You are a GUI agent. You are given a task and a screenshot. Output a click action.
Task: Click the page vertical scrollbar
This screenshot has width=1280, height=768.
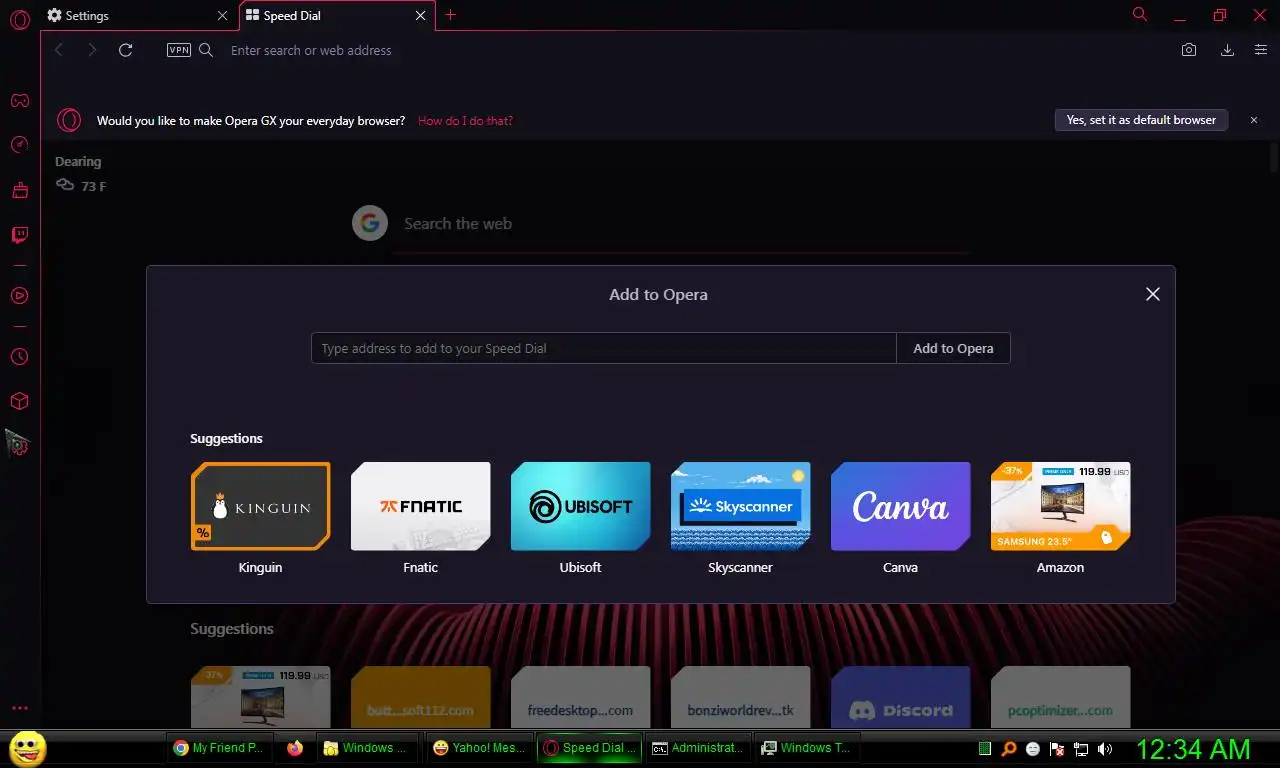click(x=1274, y=158)
